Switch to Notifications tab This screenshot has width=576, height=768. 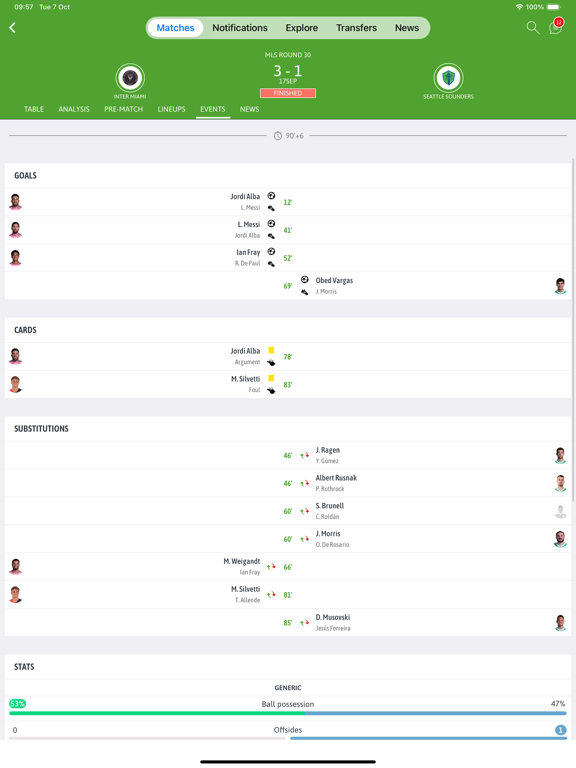pos(240,28)
